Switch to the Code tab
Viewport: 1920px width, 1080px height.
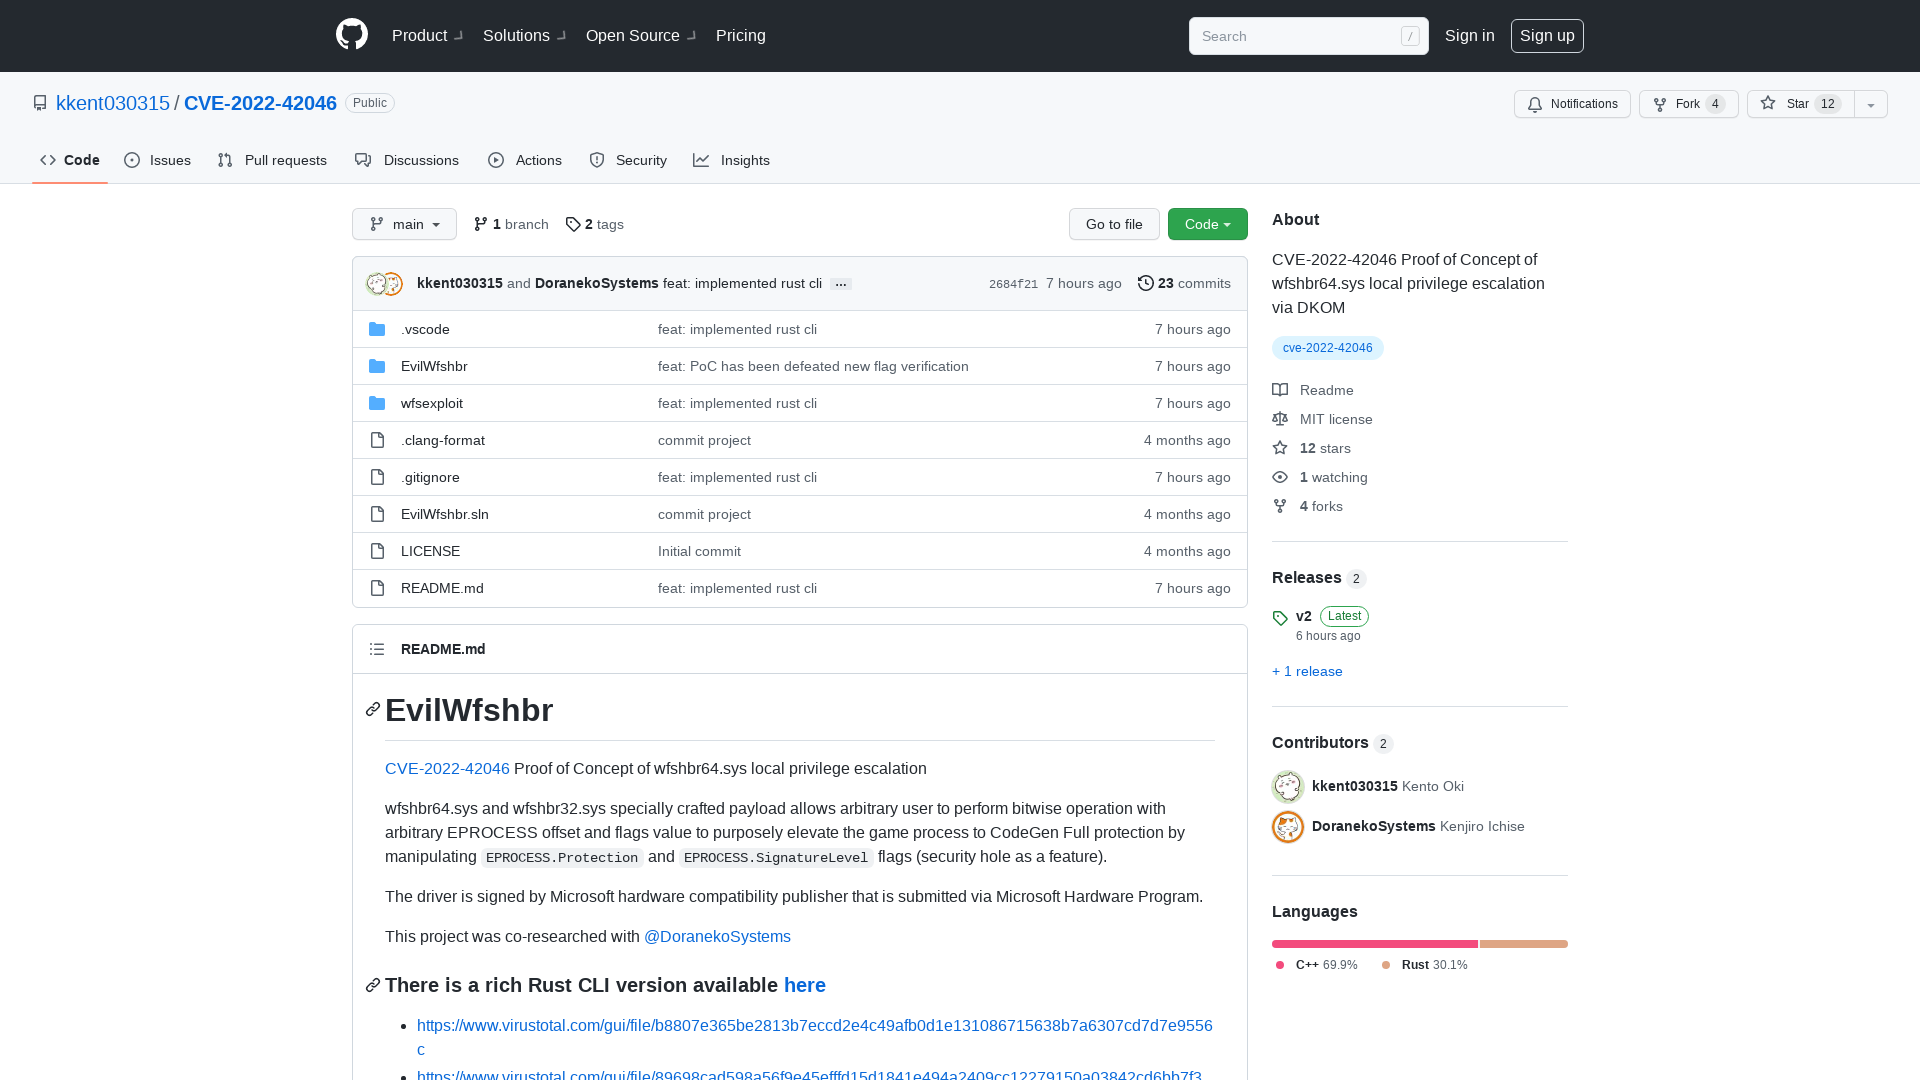pos(70,160)
